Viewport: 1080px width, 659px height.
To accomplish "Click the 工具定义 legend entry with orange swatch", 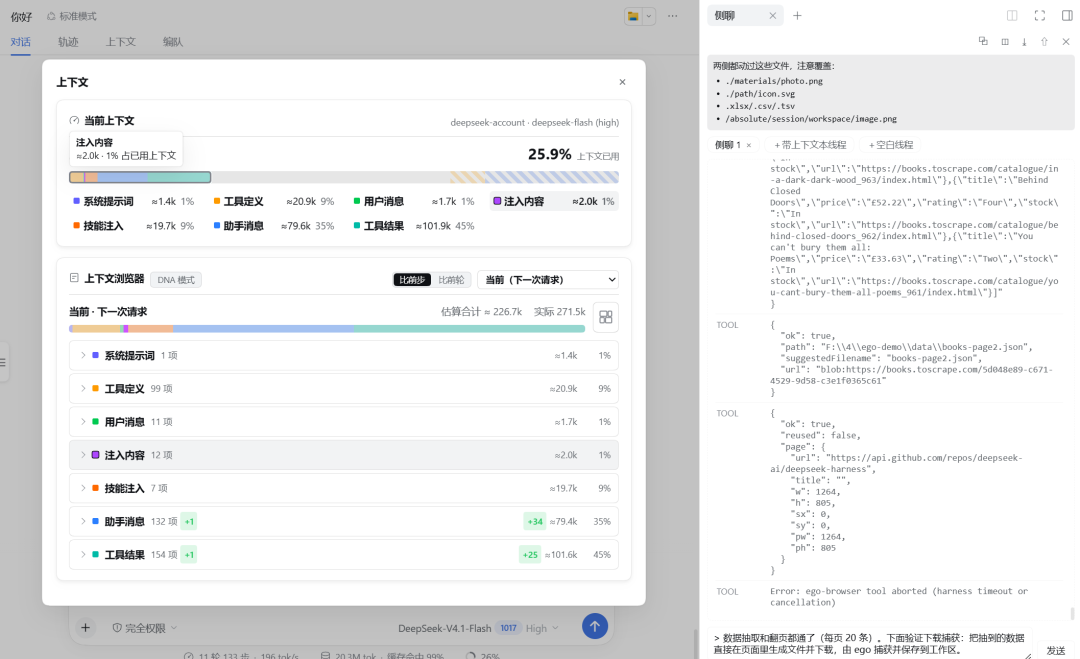I will 273,201.
